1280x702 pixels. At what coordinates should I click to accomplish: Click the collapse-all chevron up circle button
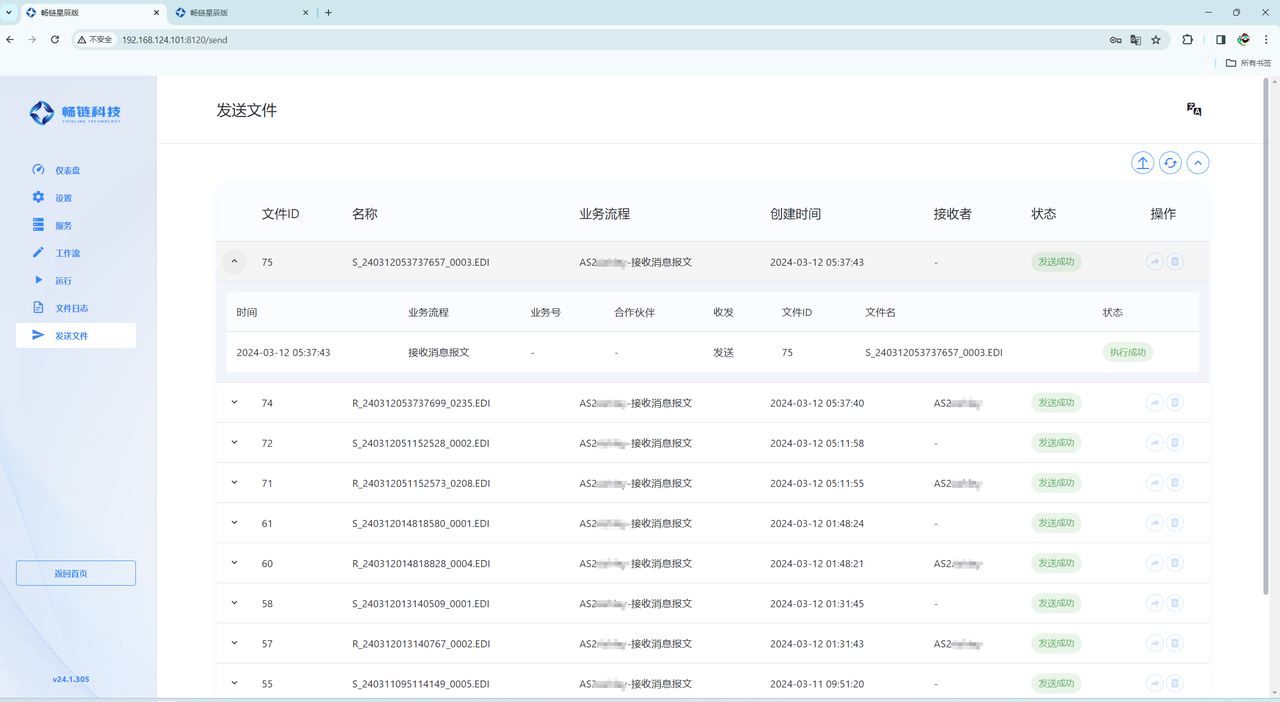click(1198, 163)
